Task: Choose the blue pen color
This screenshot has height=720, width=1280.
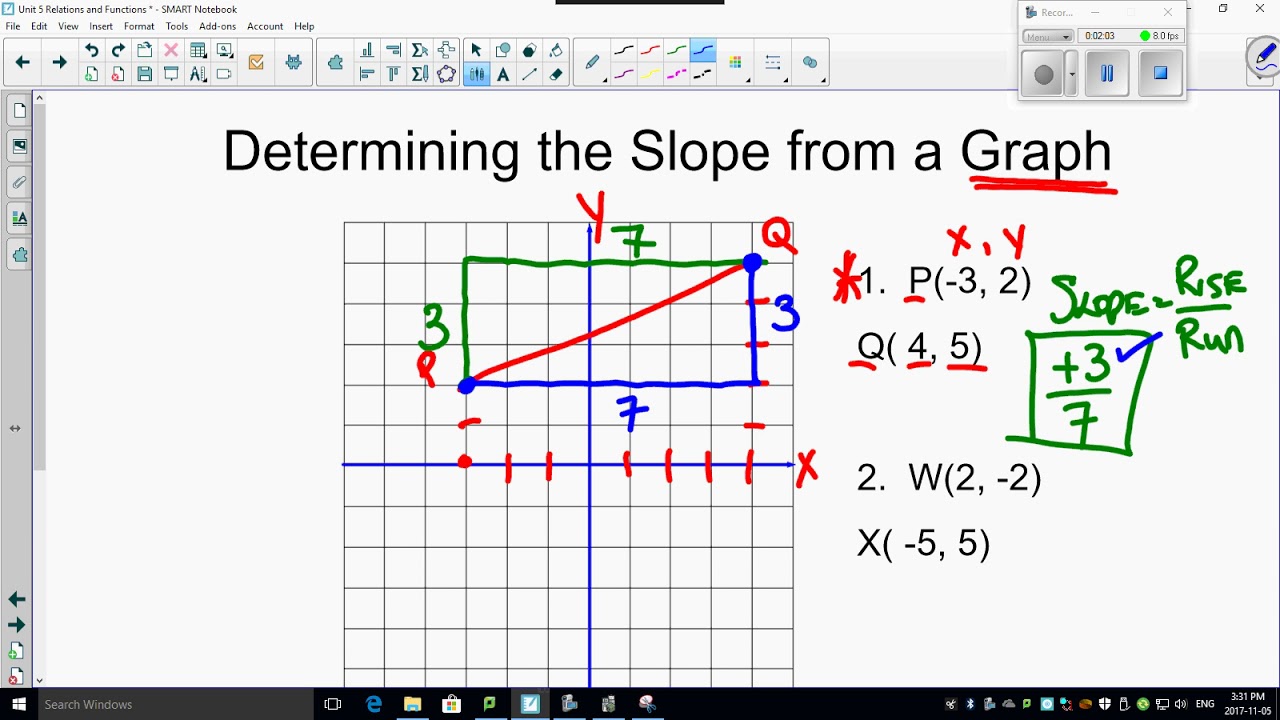Action: tap(703, 50)
